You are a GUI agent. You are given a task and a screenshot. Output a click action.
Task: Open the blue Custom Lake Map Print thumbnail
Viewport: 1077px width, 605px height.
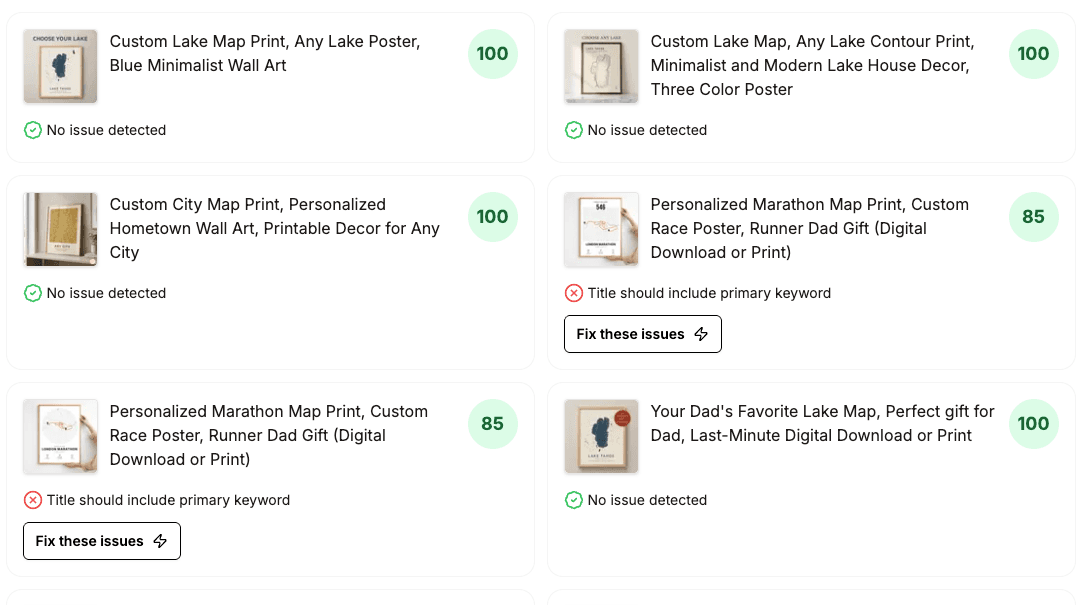click(x=60, y=67)
